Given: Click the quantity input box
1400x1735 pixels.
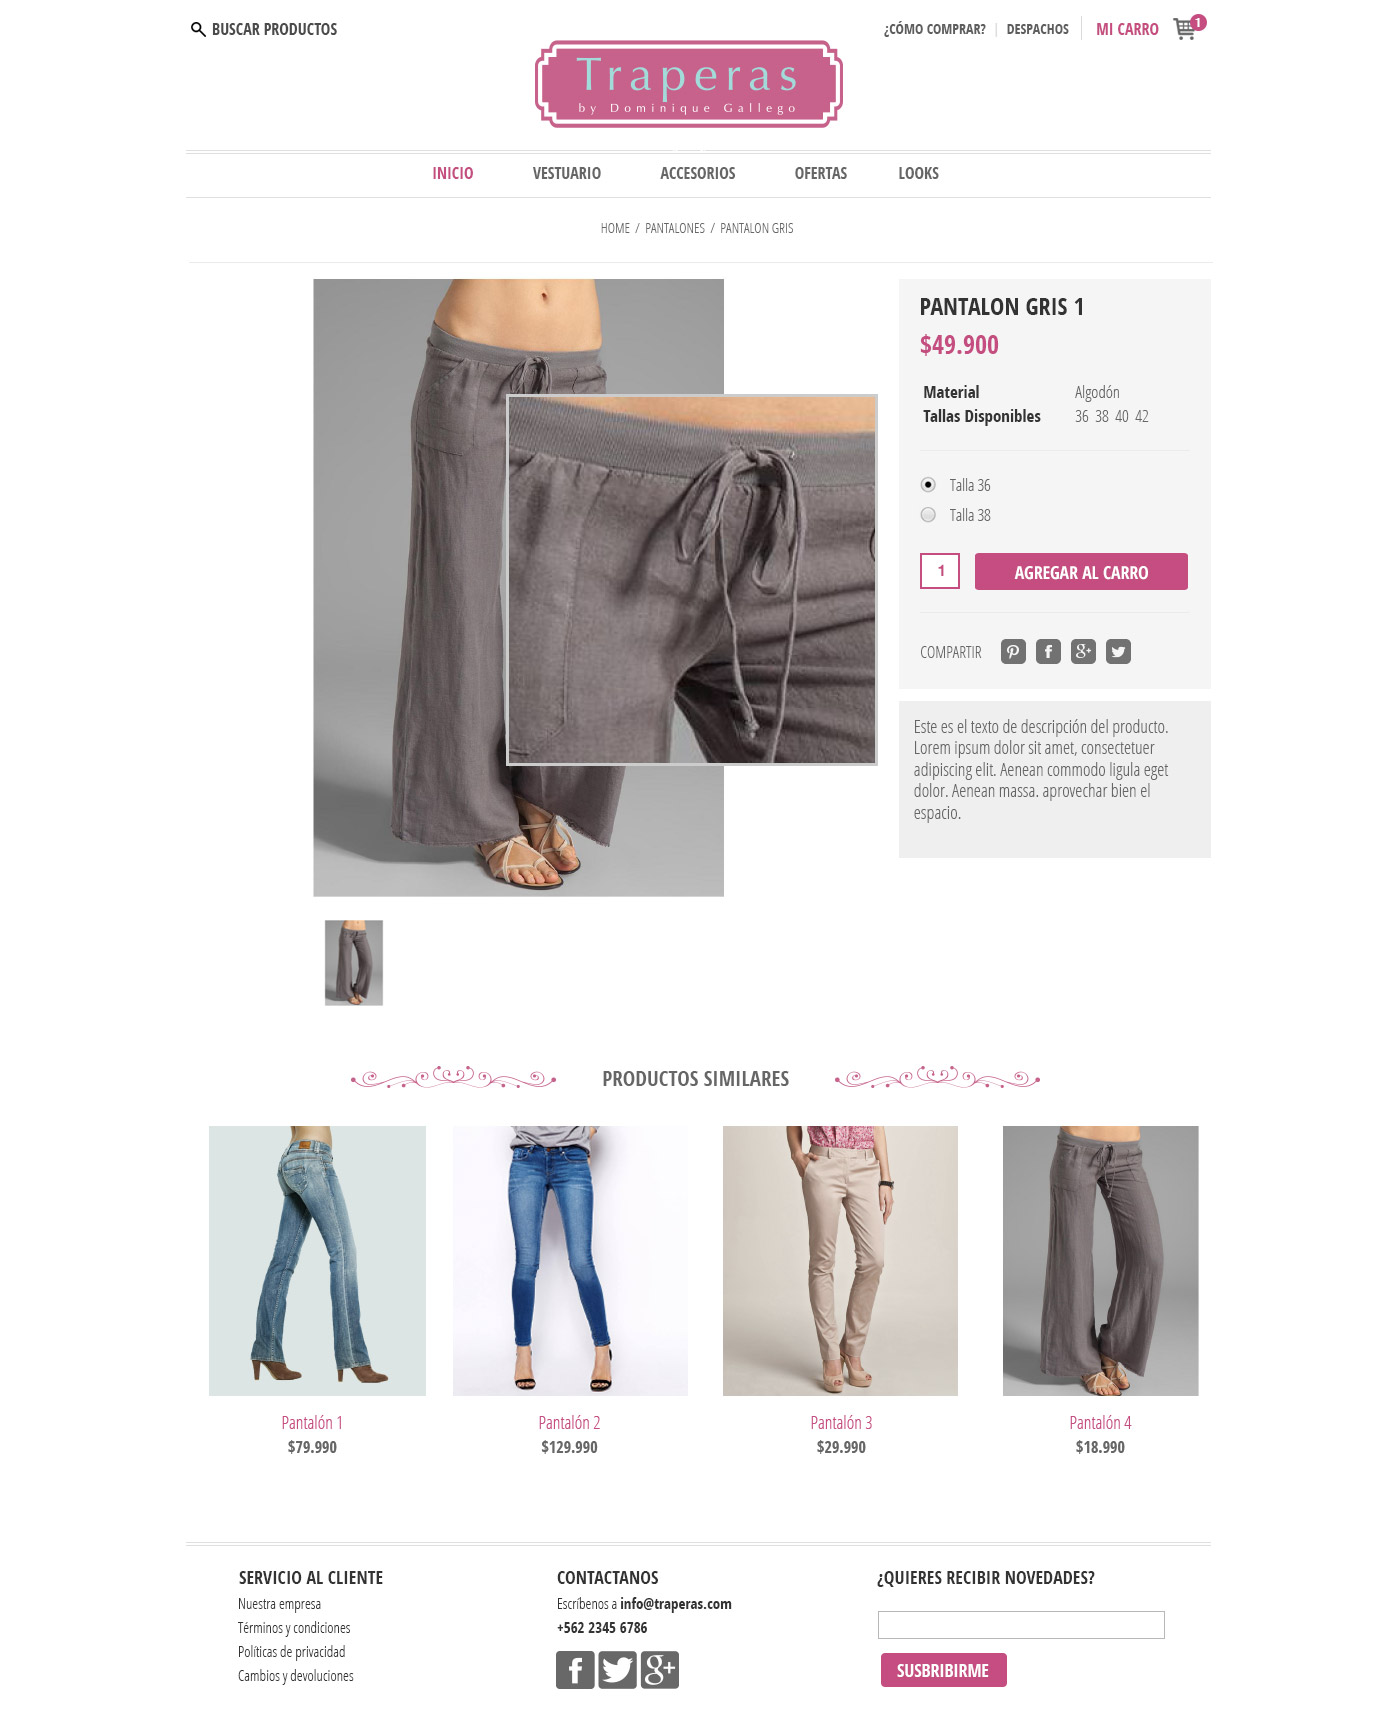Looking at the screenshot, I should click(x=940, y=571).
